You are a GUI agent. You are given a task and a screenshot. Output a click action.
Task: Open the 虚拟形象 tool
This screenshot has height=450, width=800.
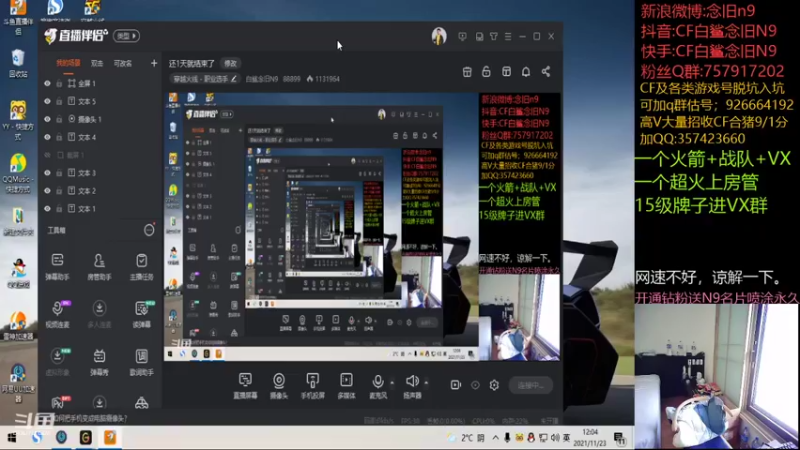(x=57, y=362)
